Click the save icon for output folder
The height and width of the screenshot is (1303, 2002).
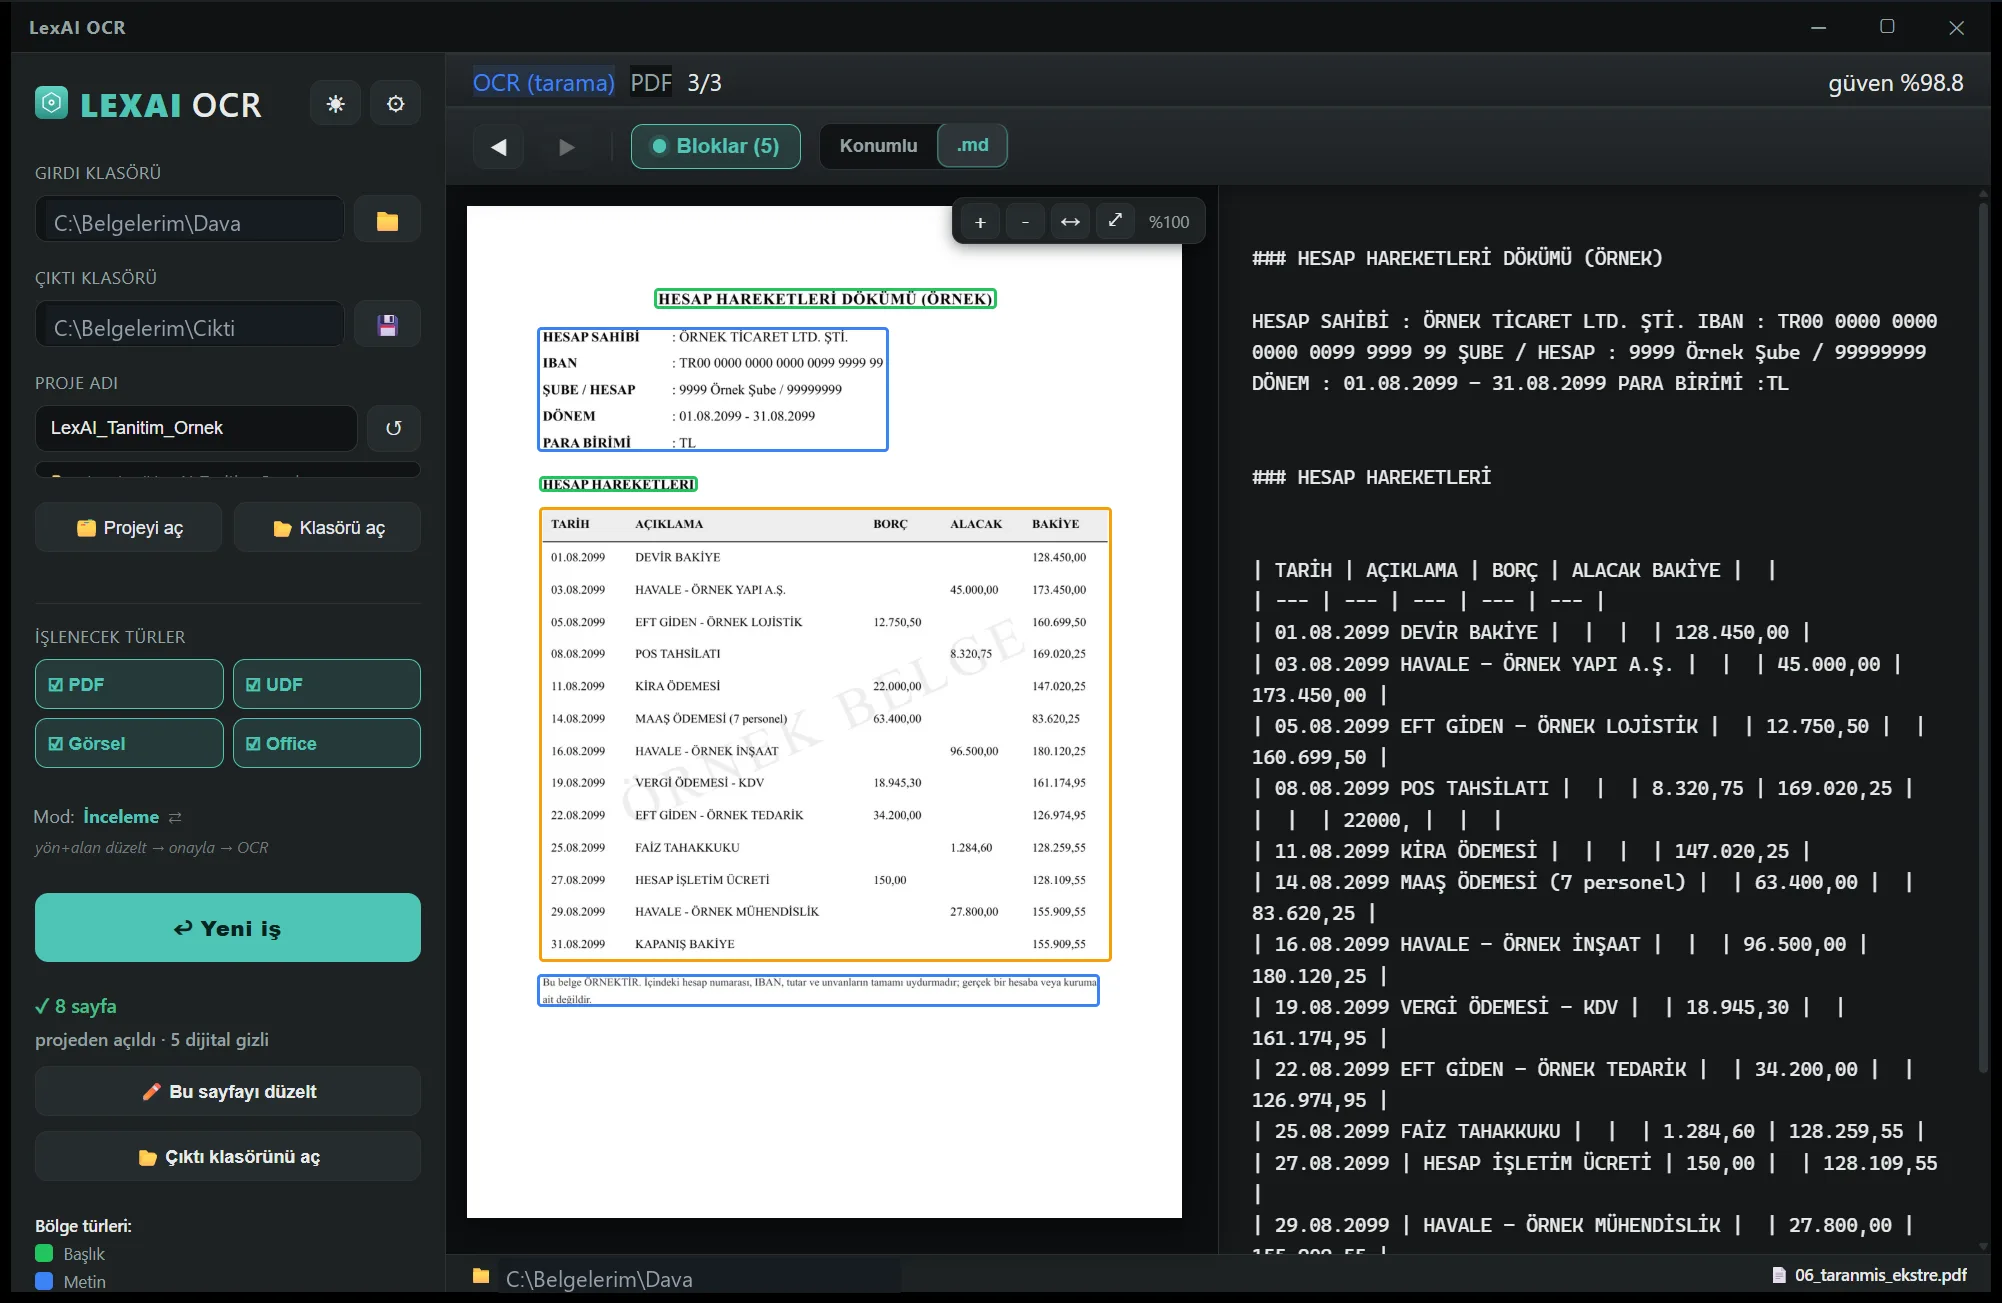[x=388, y=325]
